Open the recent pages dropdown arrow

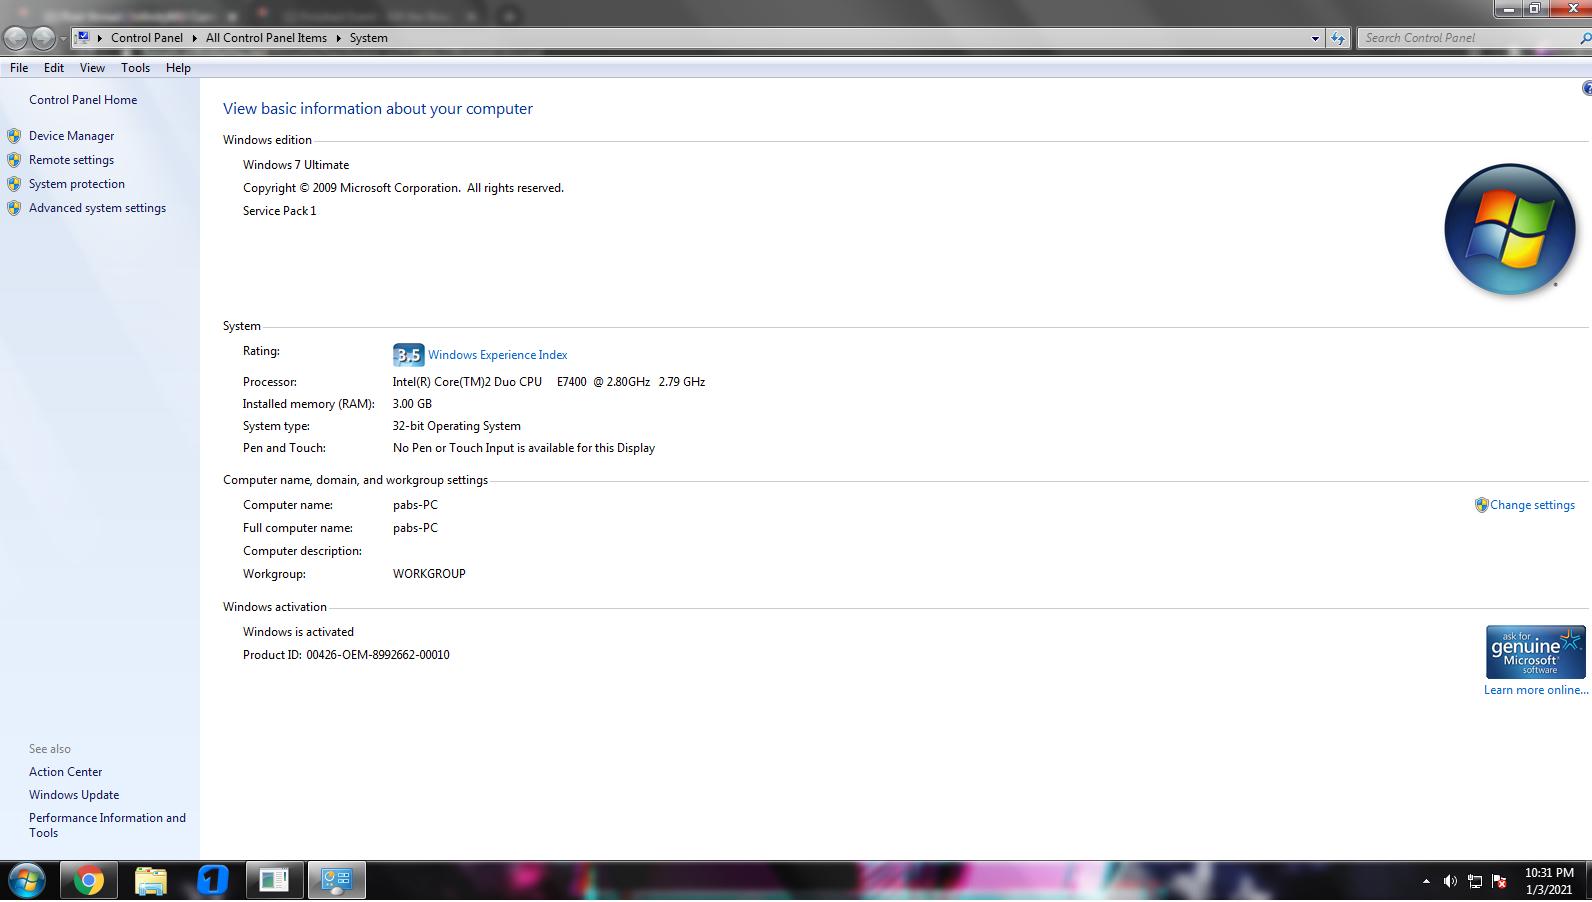[x=63, y=39]
